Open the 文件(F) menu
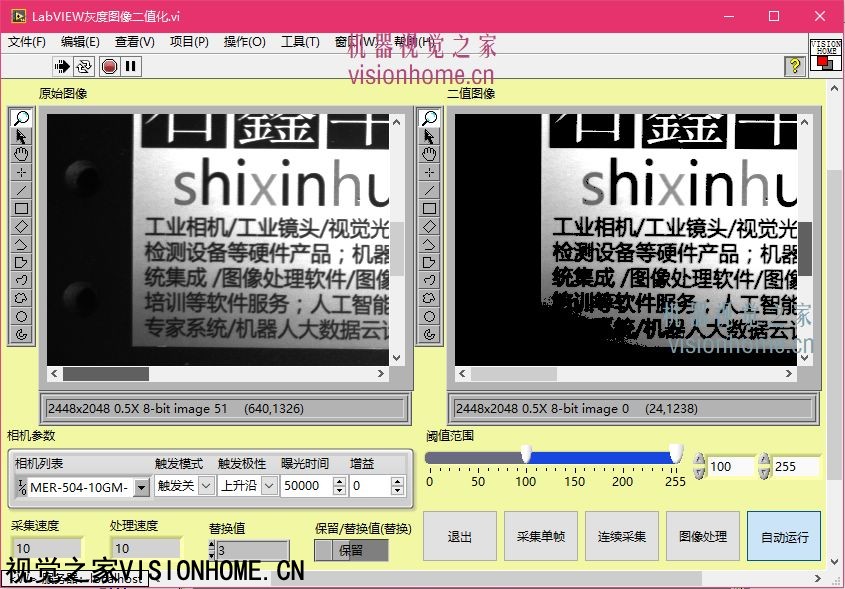The width and height of the screenshot is (845, 589). (27, 42)
